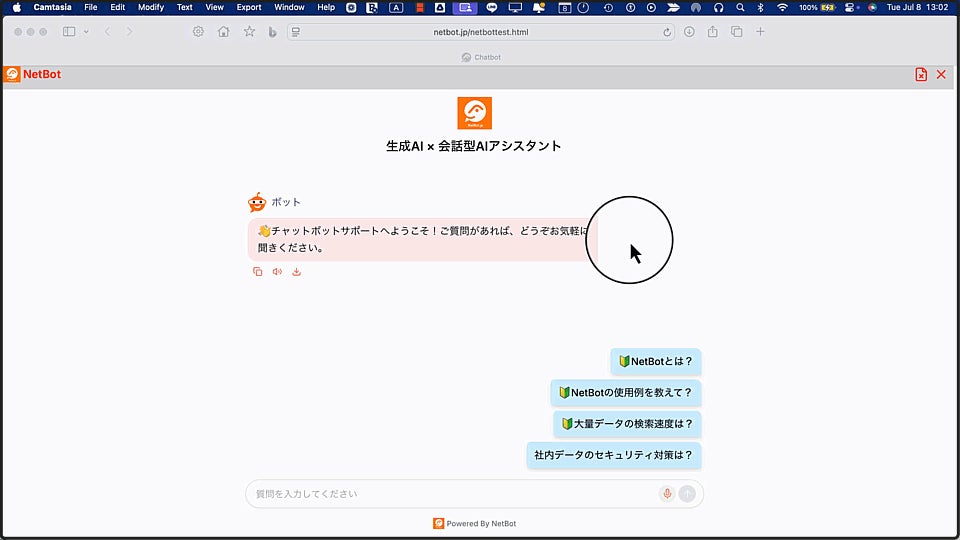This screenshot has width=960, height=540.
Task: Show the tab overview icon
Action: 737,32
